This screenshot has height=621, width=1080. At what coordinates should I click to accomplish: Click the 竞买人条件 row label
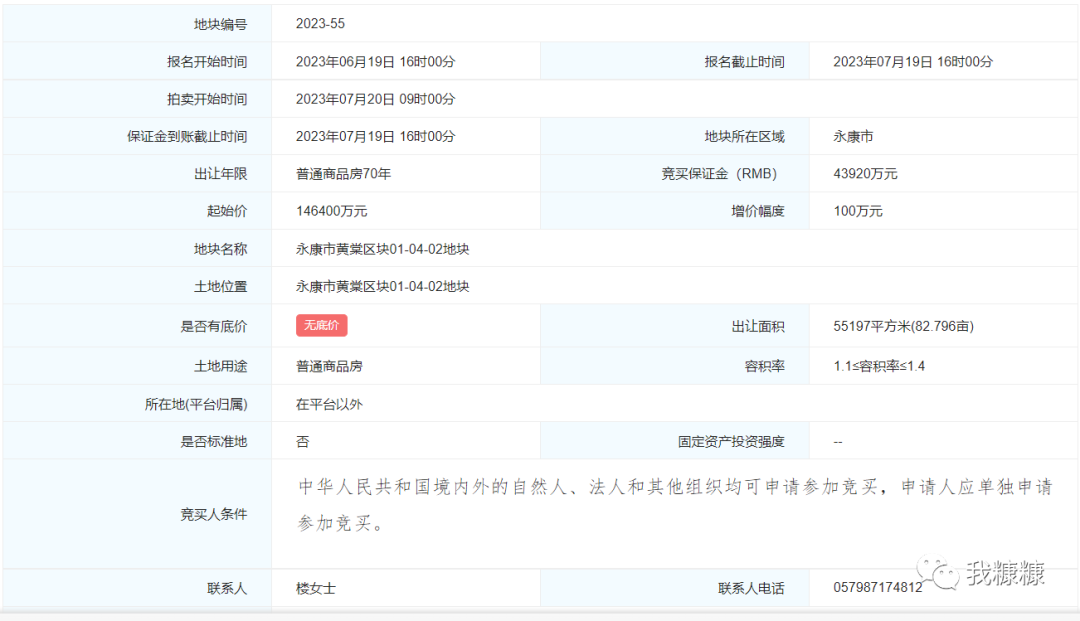coord(213,515)
